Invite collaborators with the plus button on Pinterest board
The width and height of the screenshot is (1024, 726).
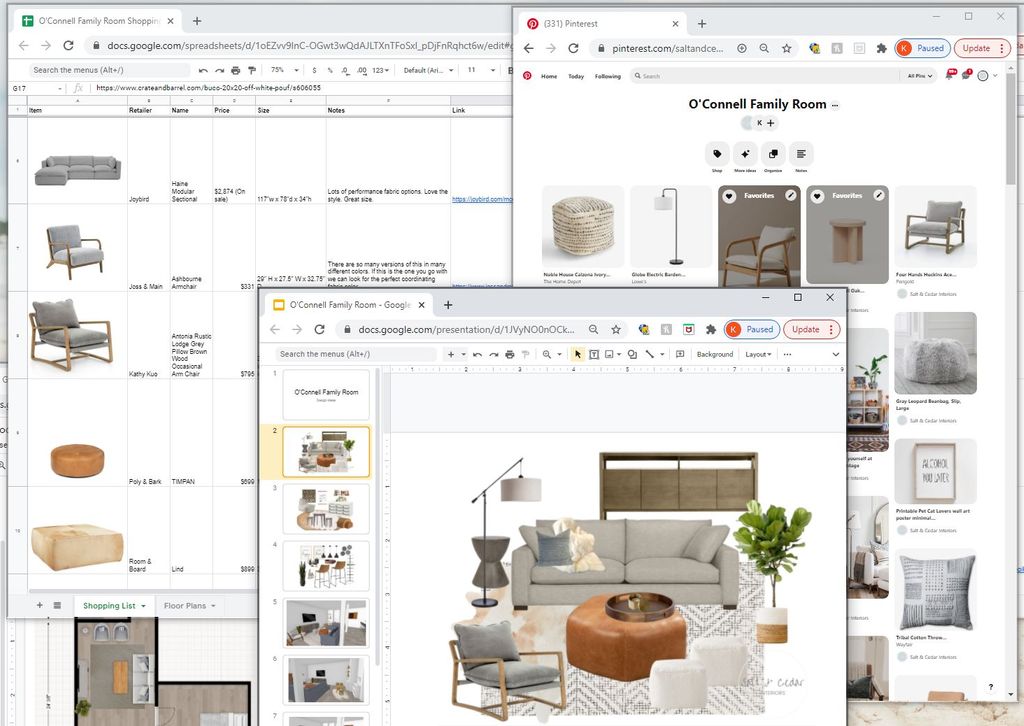pos(771,123)
